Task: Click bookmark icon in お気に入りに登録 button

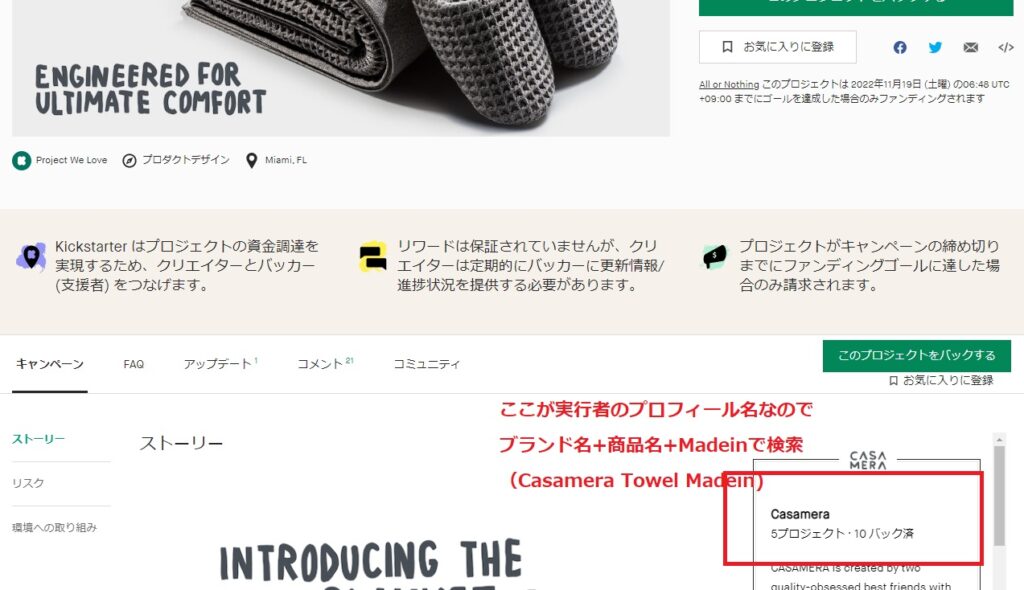Action: pyautogui.click(x=727, y=47)
